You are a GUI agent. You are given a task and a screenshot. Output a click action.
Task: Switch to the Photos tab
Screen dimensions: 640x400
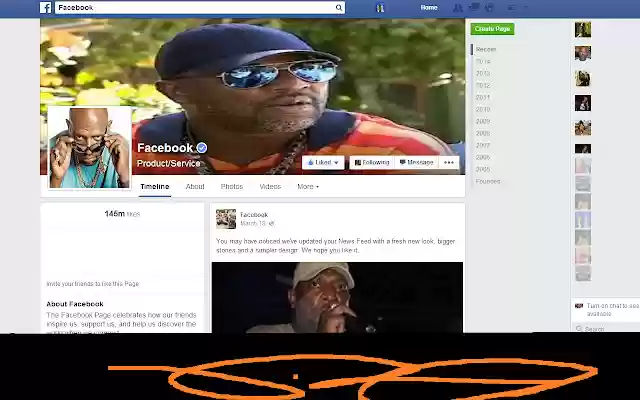click(231, 187)
